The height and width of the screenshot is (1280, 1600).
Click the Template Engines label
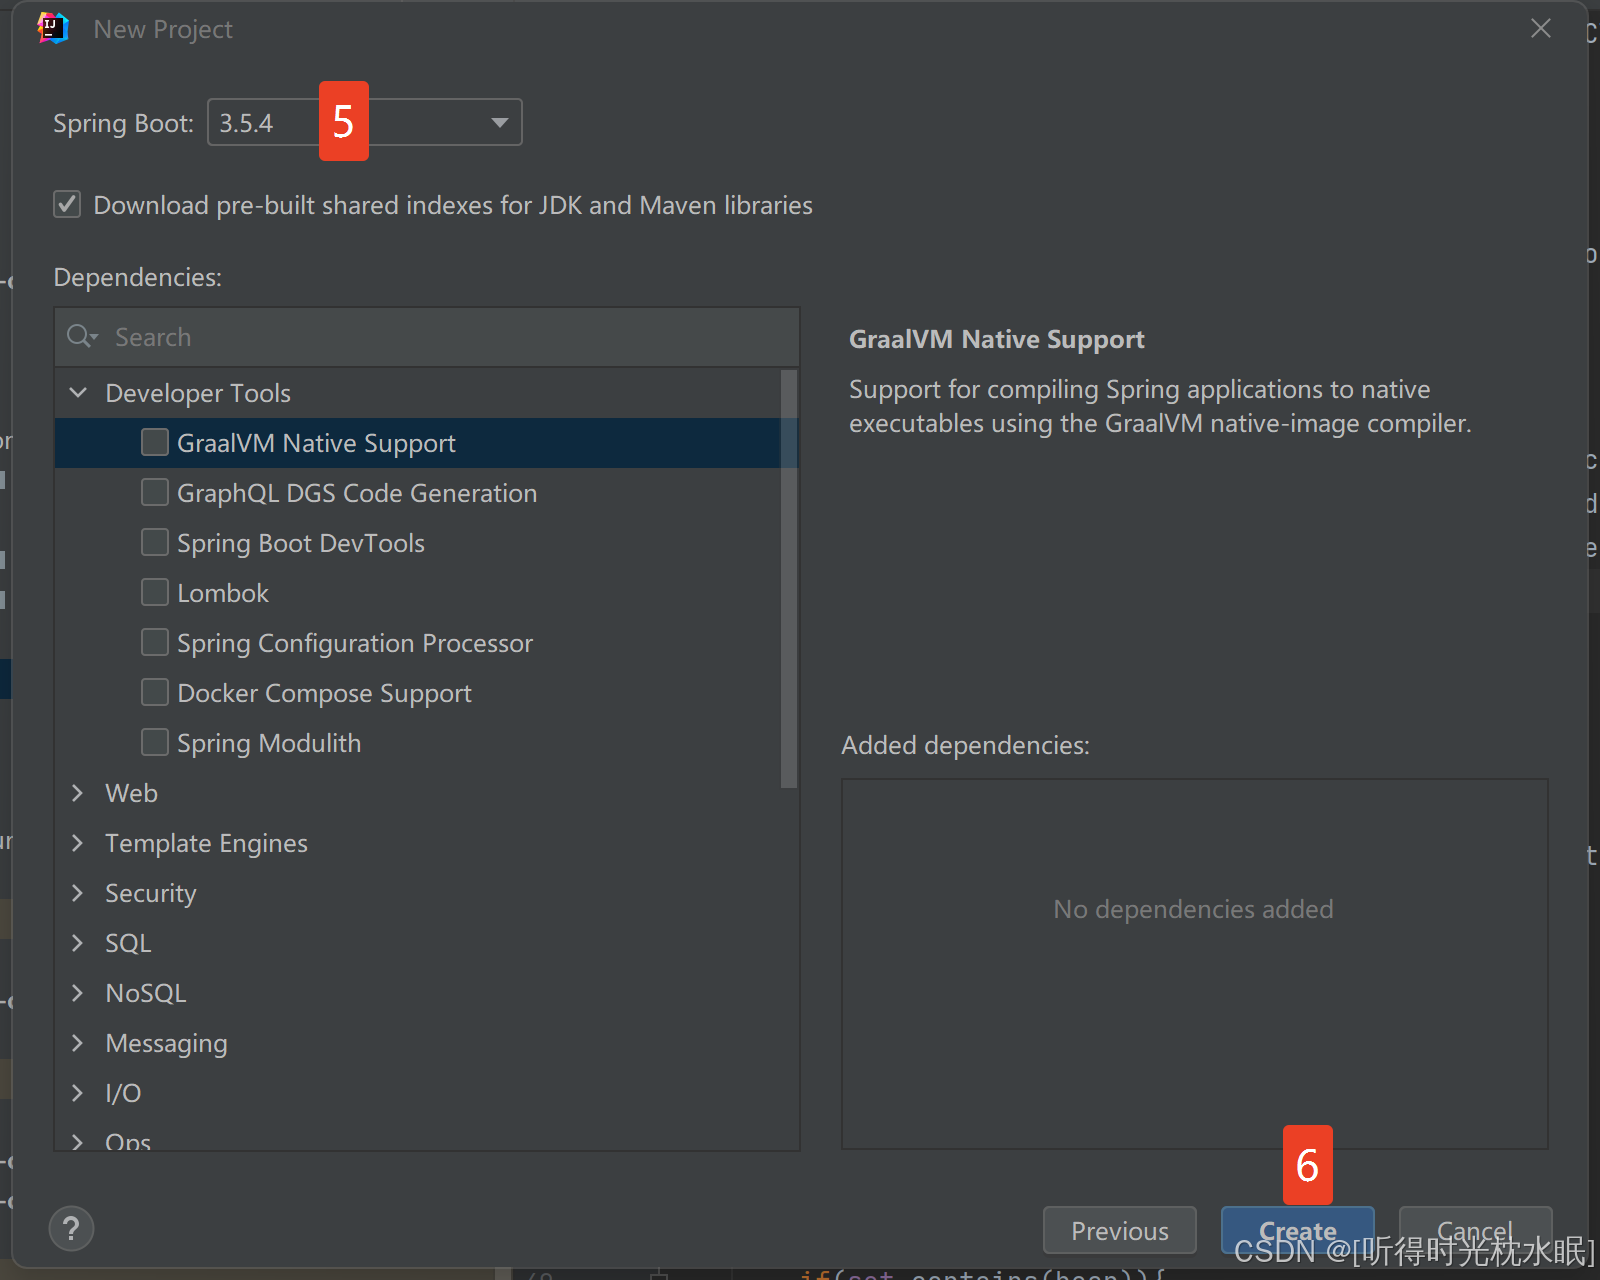coord(206,843)
